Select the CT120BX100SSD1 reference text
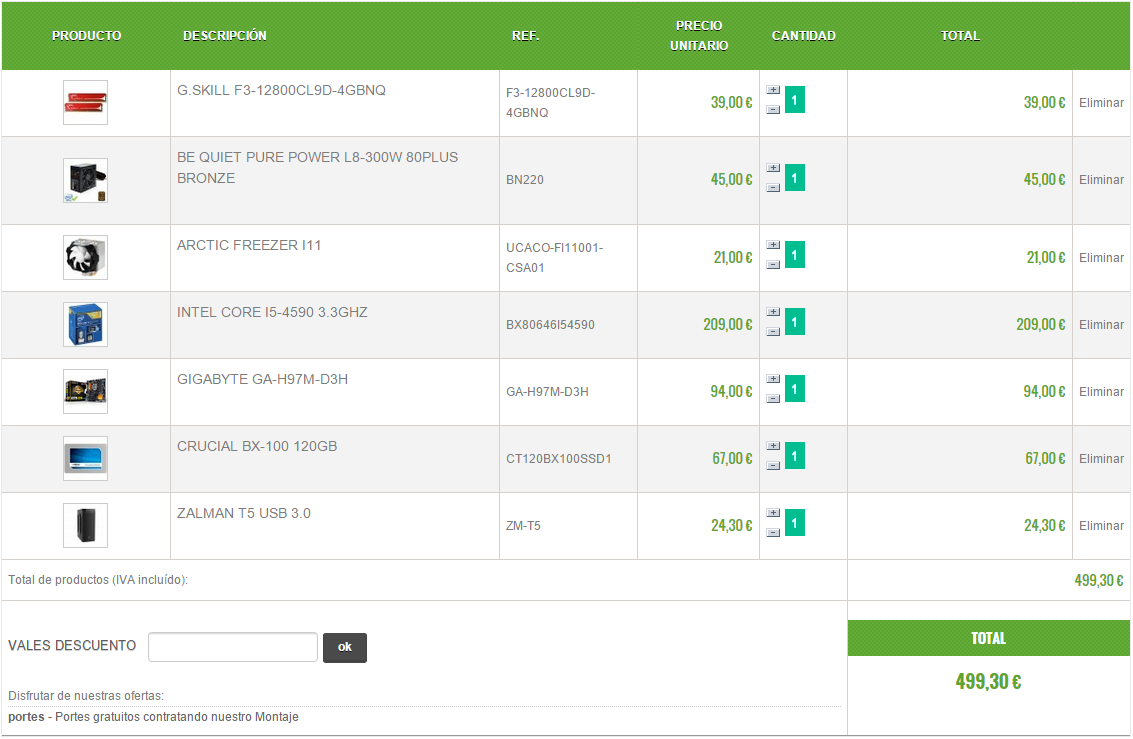This screenshot has height=739, width=1133. click(x=559, y=459)
